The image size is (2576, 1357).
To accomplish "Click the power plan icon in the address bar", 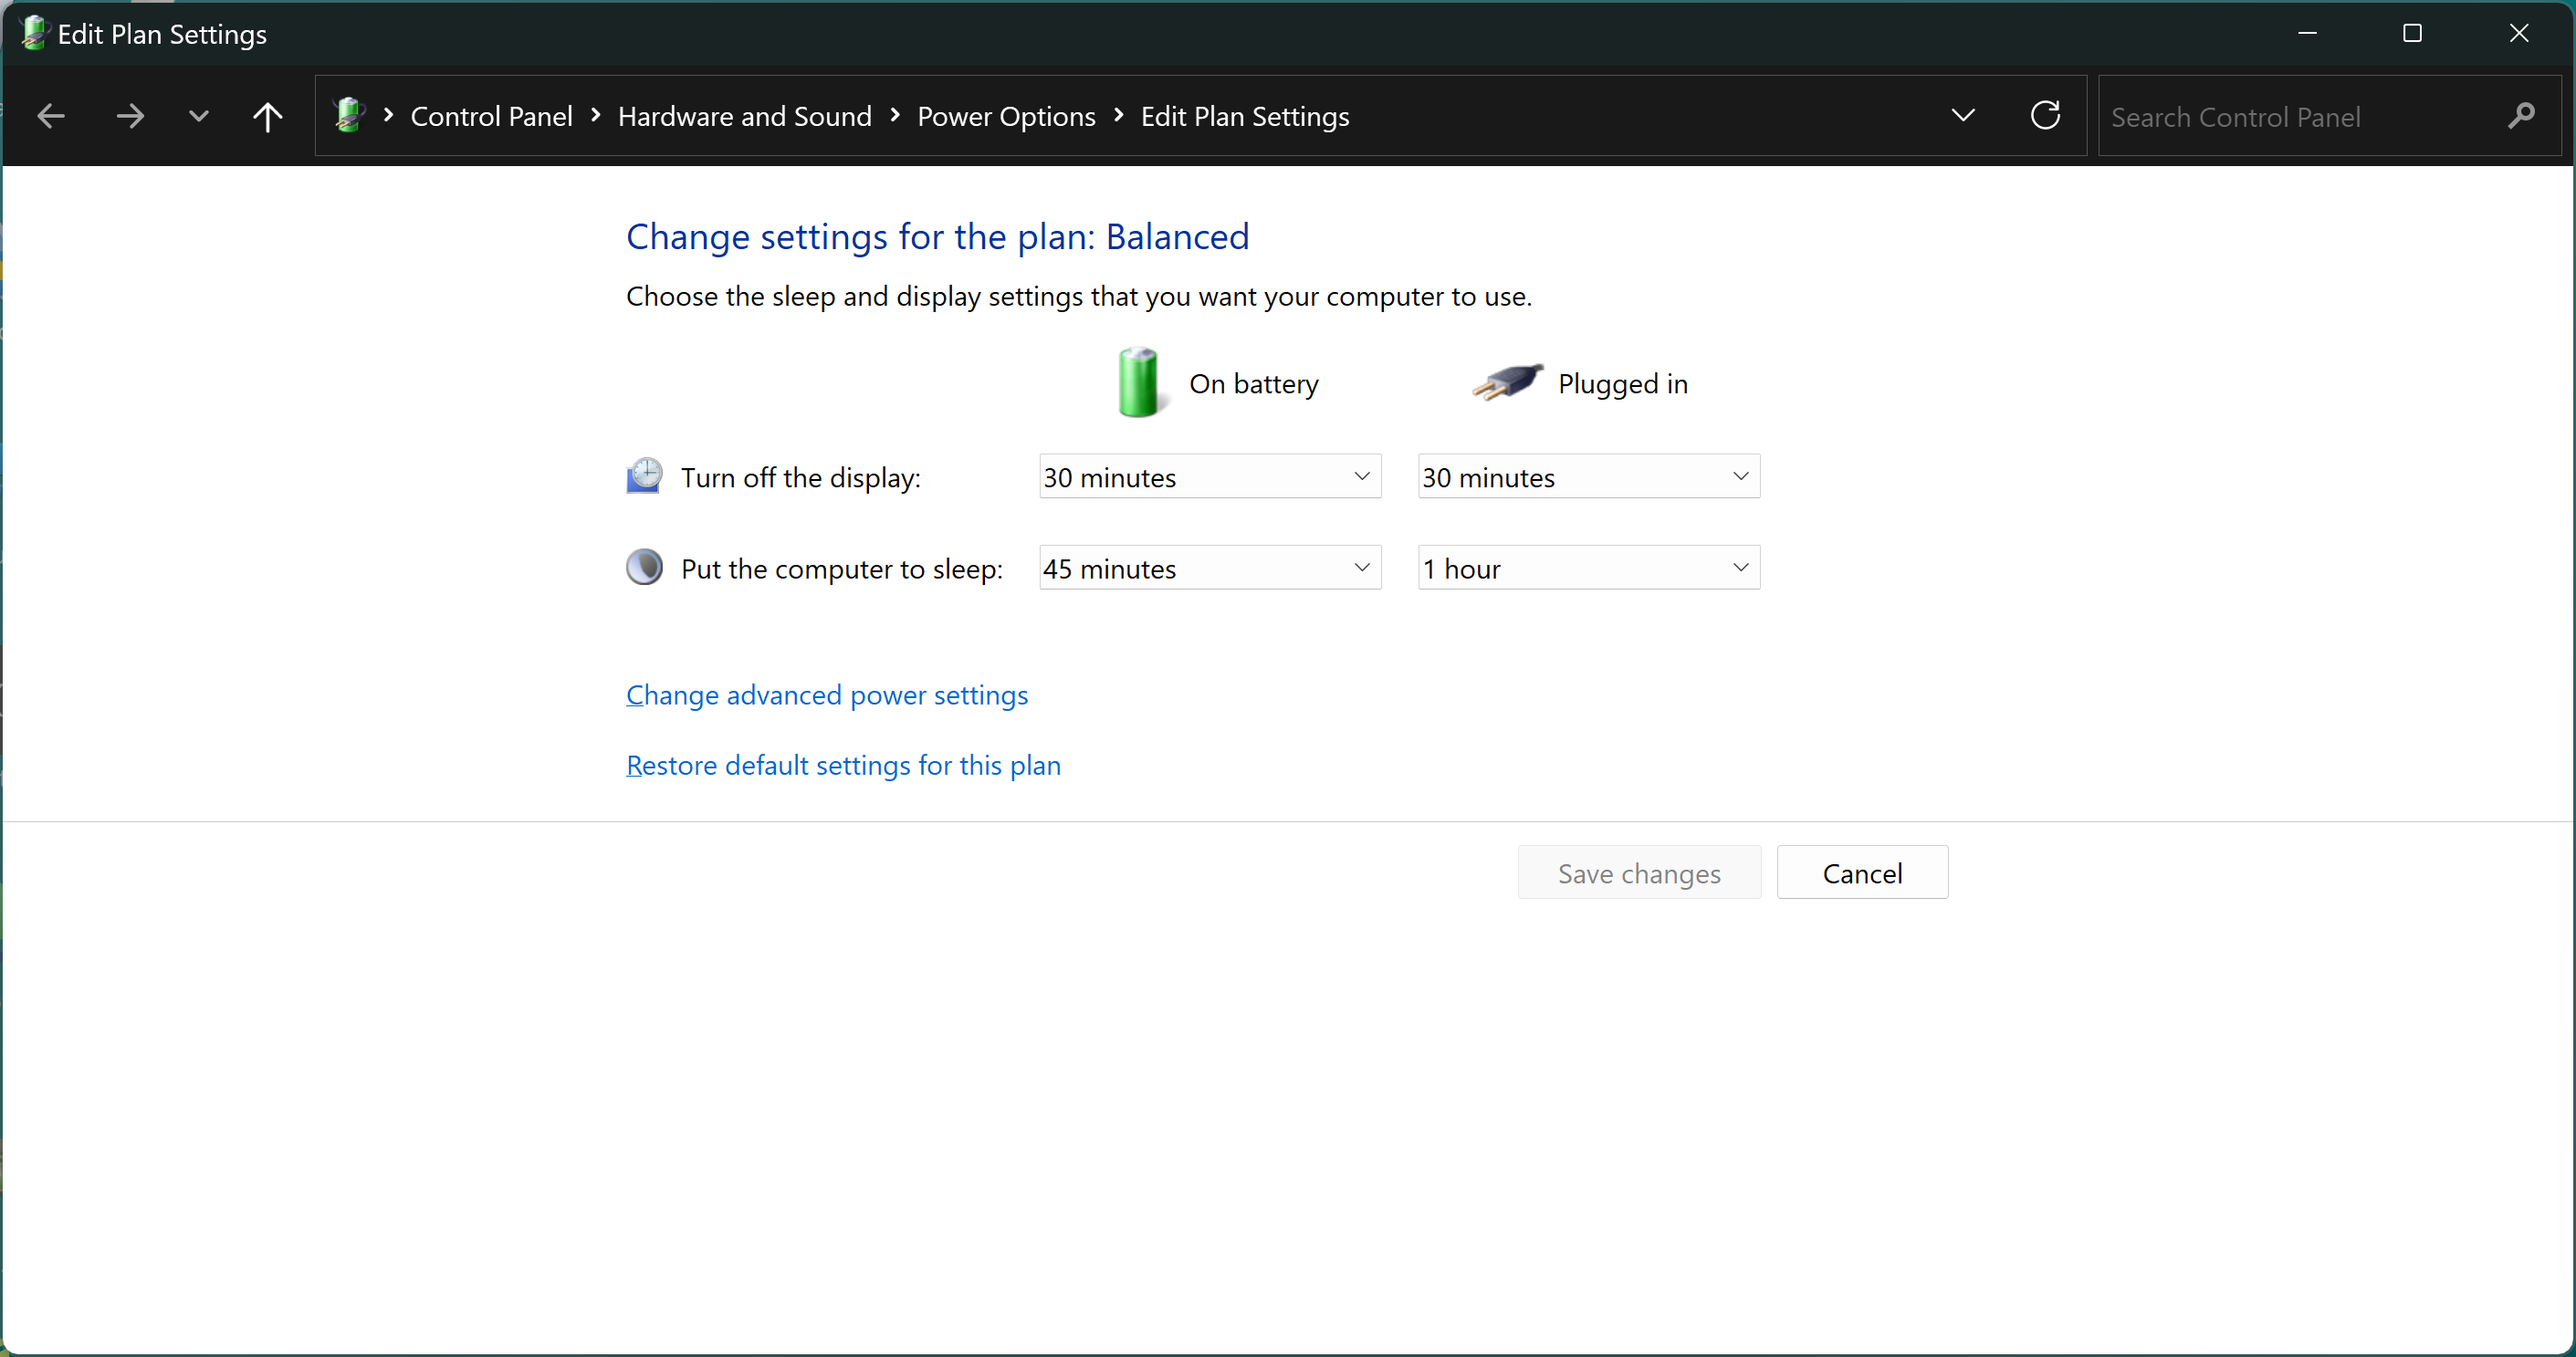I will pos(349,115).
